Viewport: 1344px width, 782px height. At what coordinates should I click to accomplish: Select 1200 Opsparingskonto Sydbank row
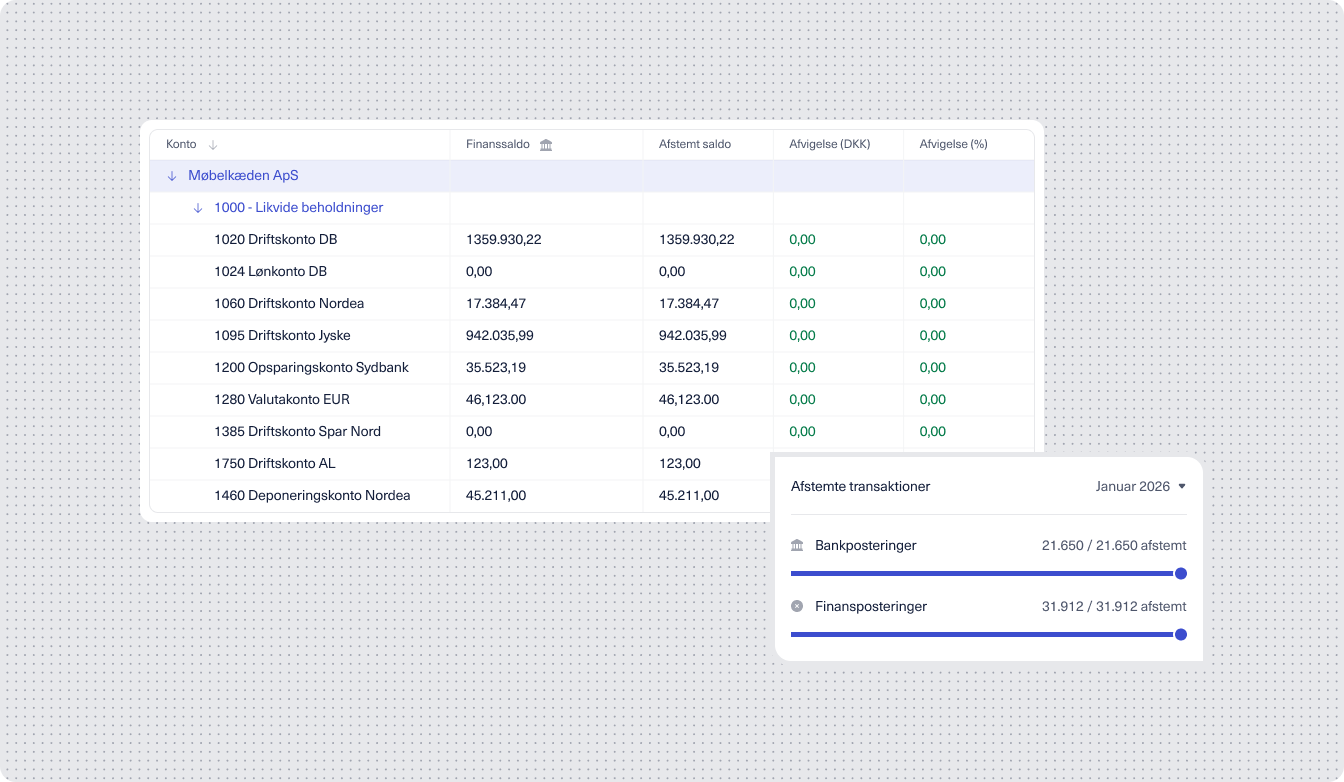311,368
